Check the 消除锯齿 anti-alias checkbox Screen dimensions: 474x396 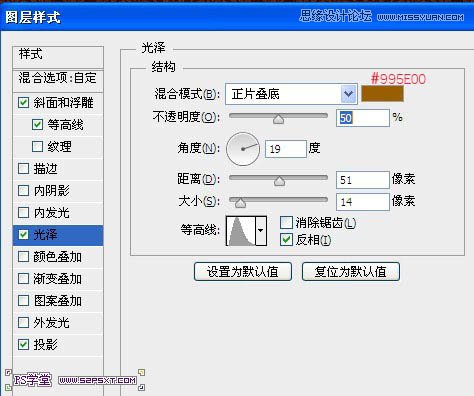coord(286,223)
